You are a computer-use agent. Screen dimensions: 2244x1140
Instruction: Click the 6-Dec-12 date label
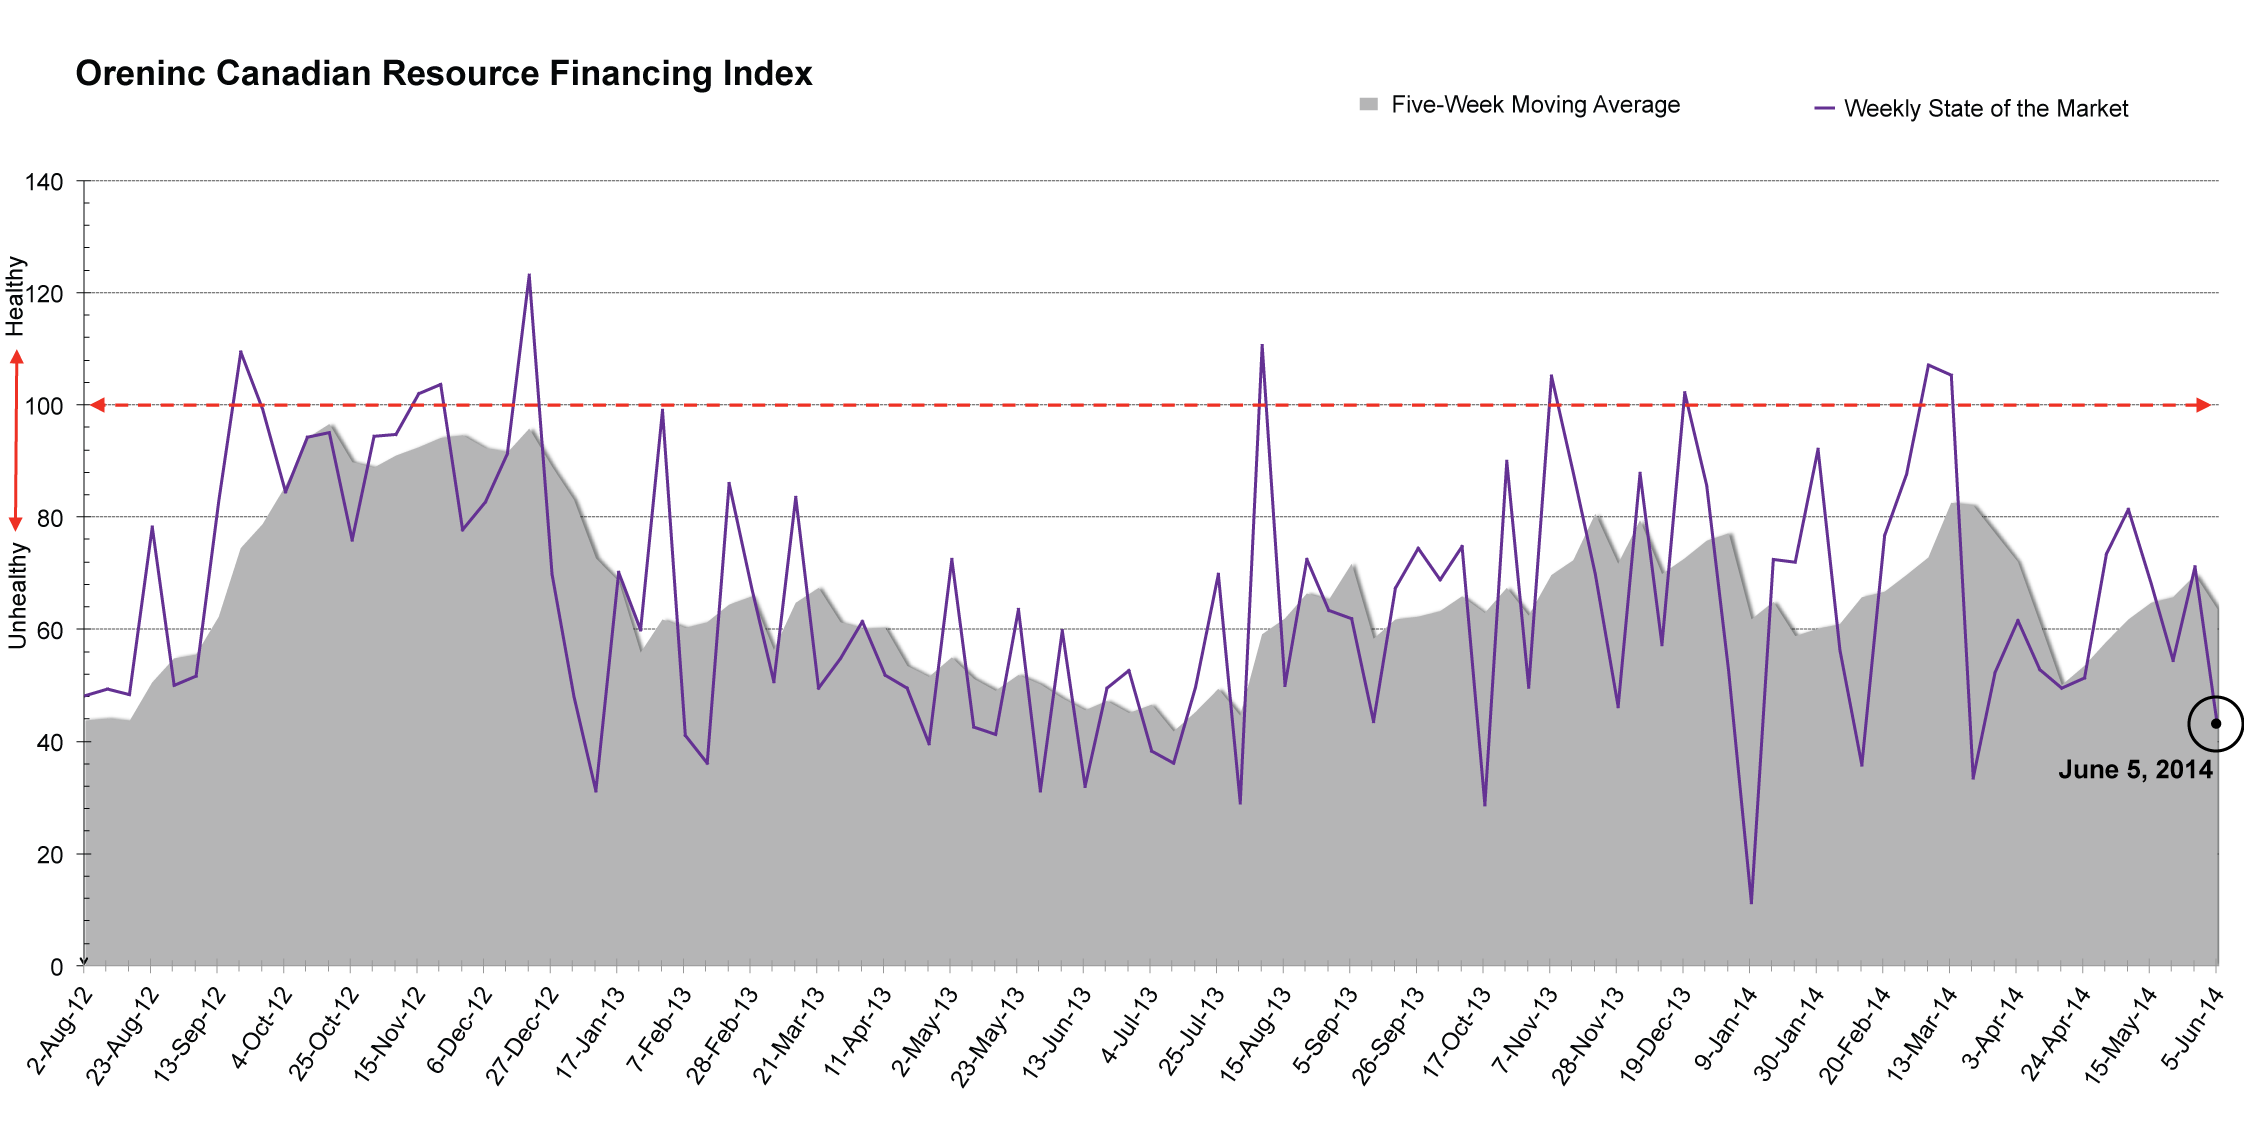(x=459, y=1030)
